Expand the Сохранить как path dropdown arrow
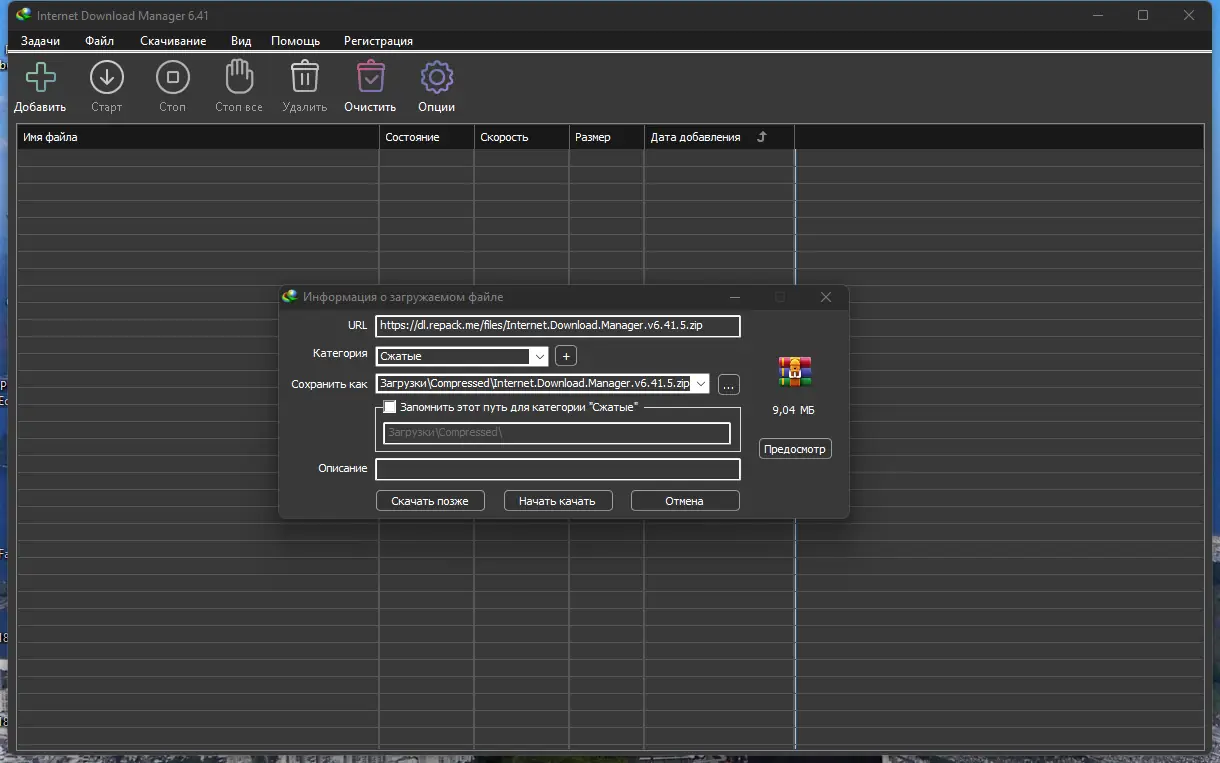The height and width of the screenshot is (763, 1220). 700,384
